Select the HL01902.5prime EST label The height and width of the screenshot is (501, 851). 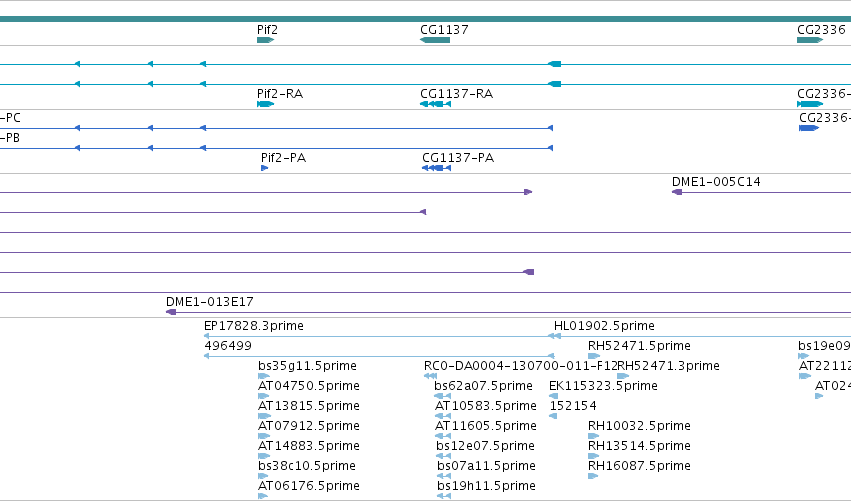coord(604,326)
